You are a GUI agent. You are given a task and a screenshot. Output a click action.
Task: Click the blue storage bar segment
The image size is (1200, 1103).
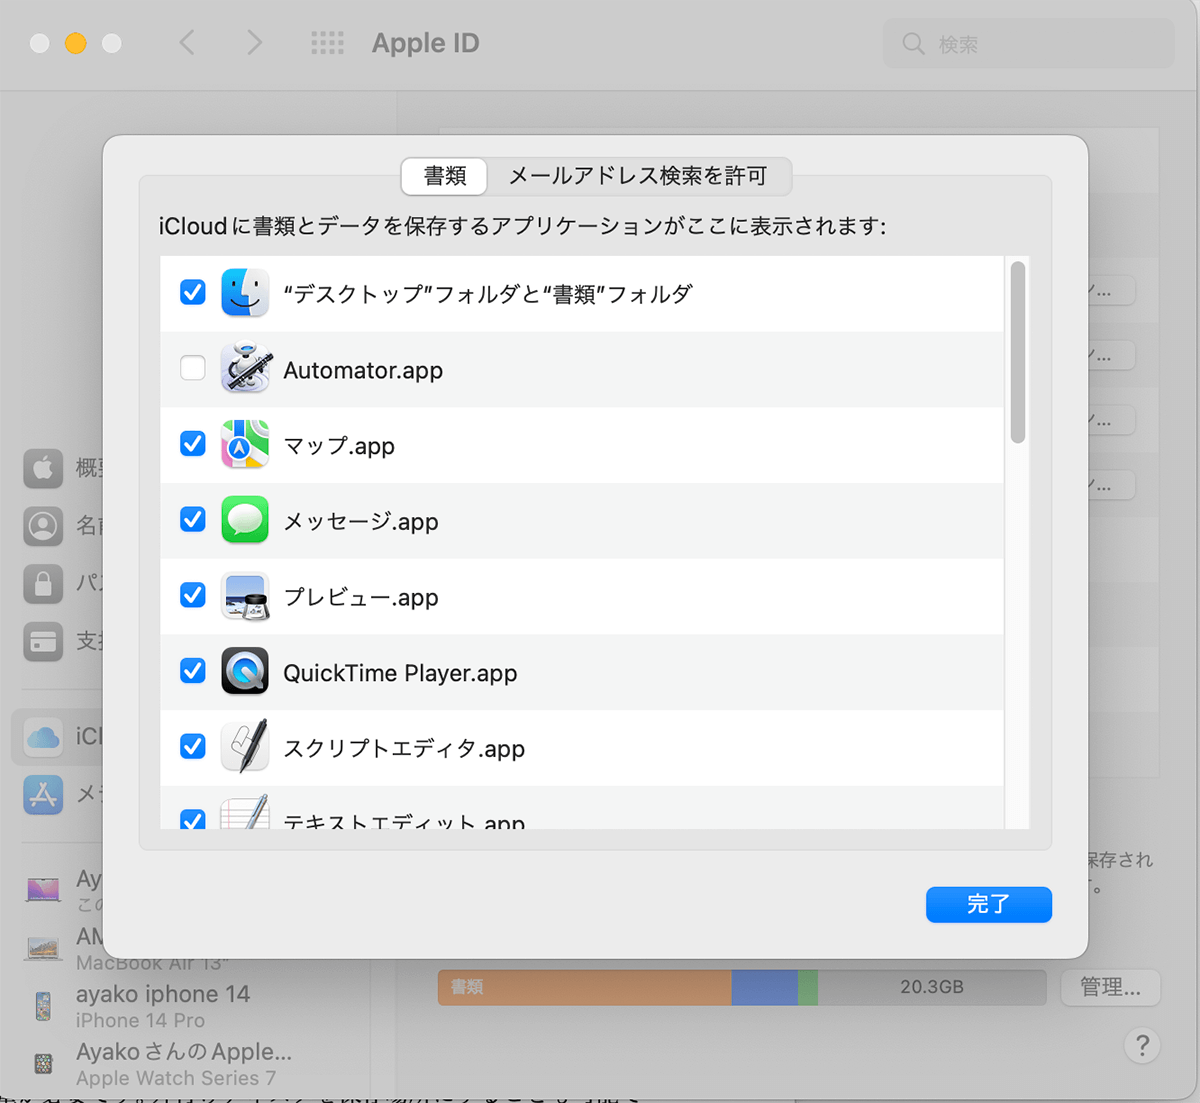[x=765, y=987]
